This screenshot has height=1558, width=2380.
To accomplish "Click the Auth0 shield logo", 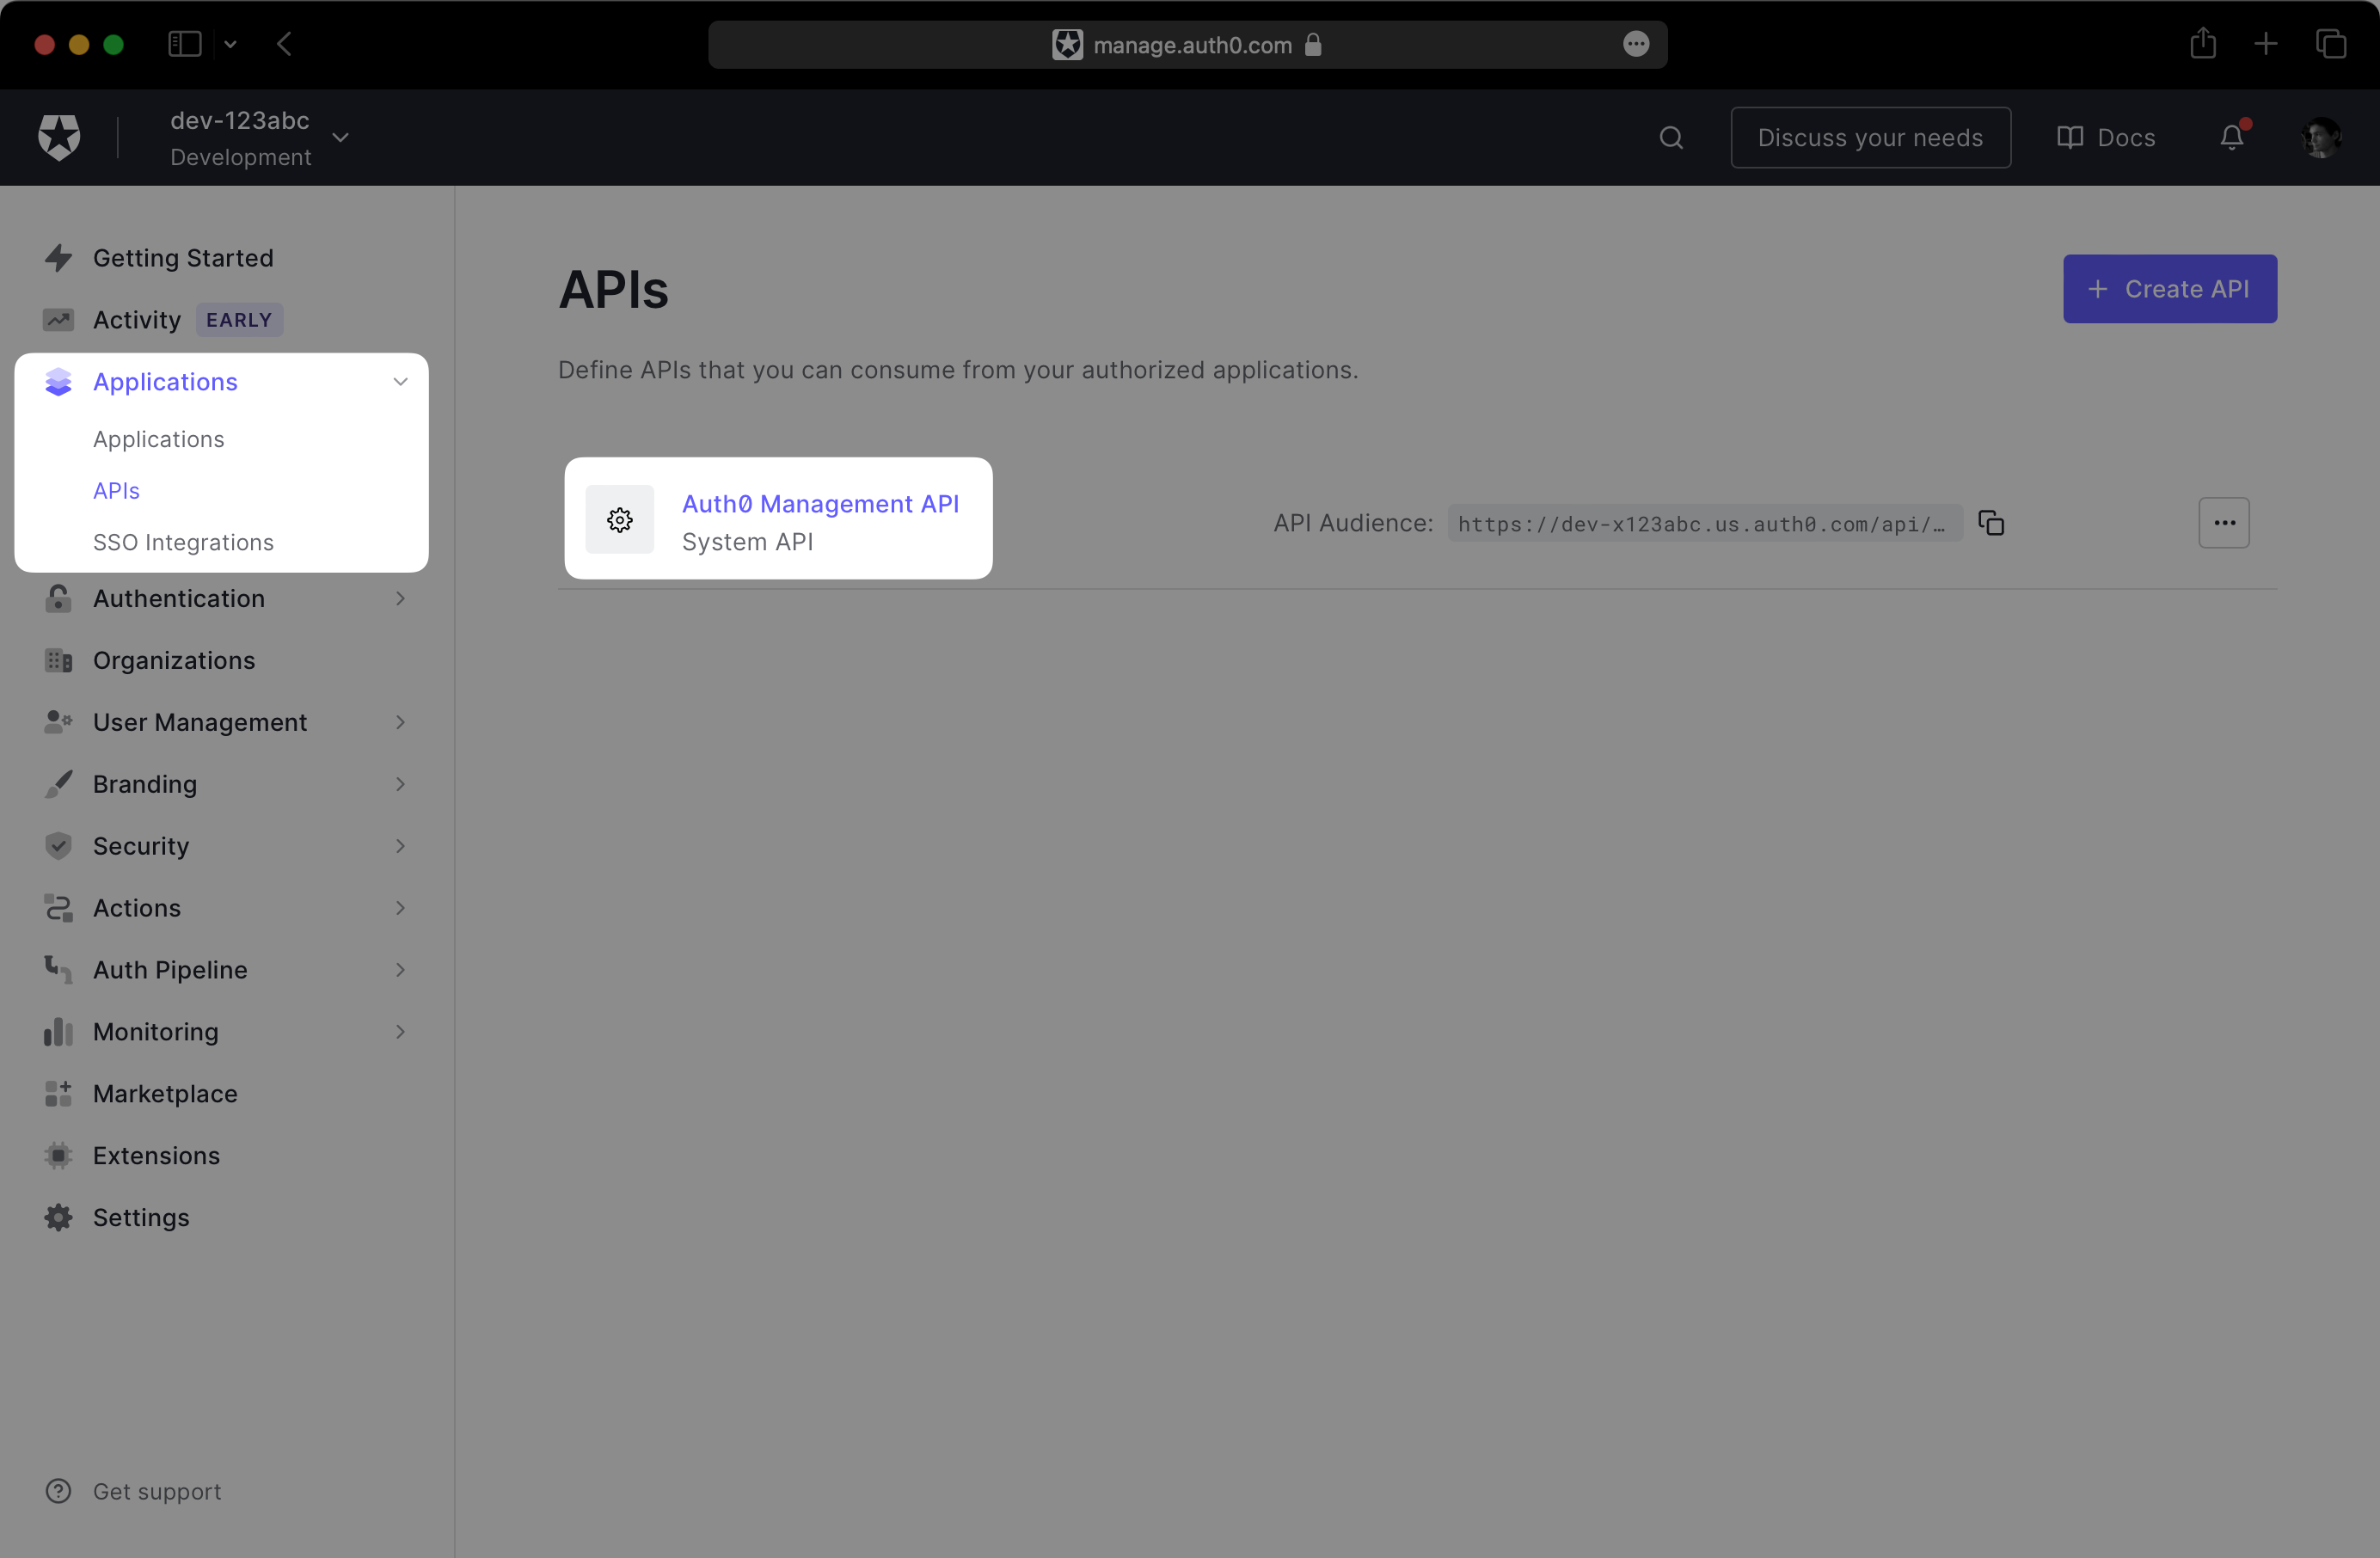I will [59, 137].
